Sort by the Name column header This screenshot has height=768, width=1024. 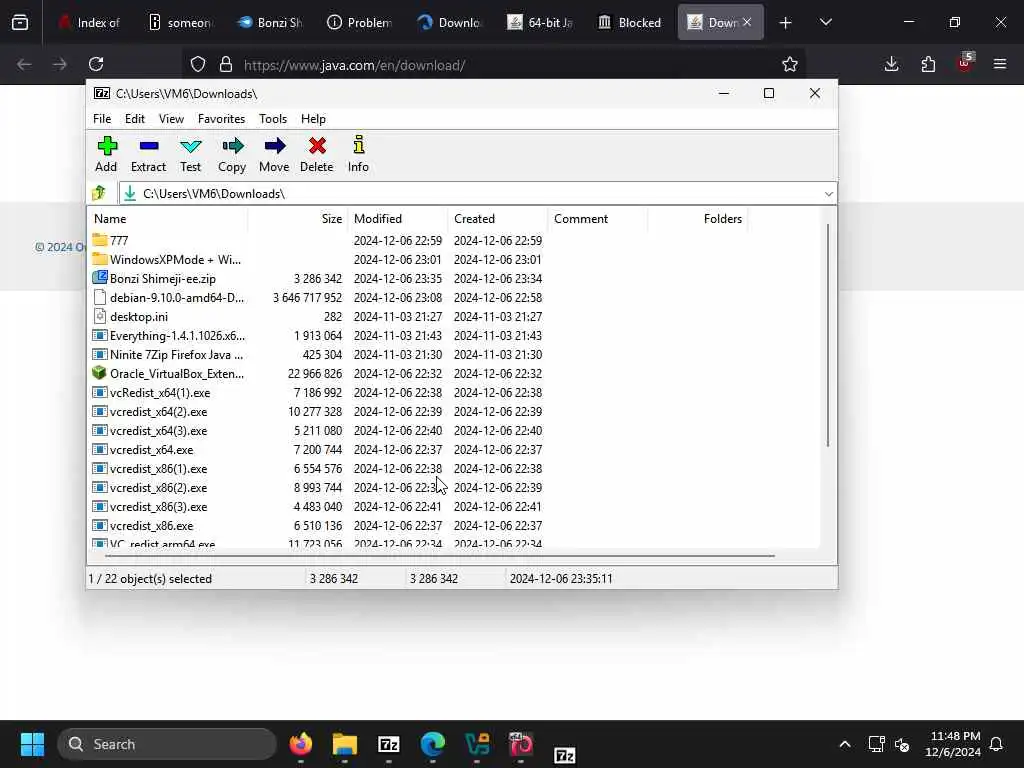[167, 219]
